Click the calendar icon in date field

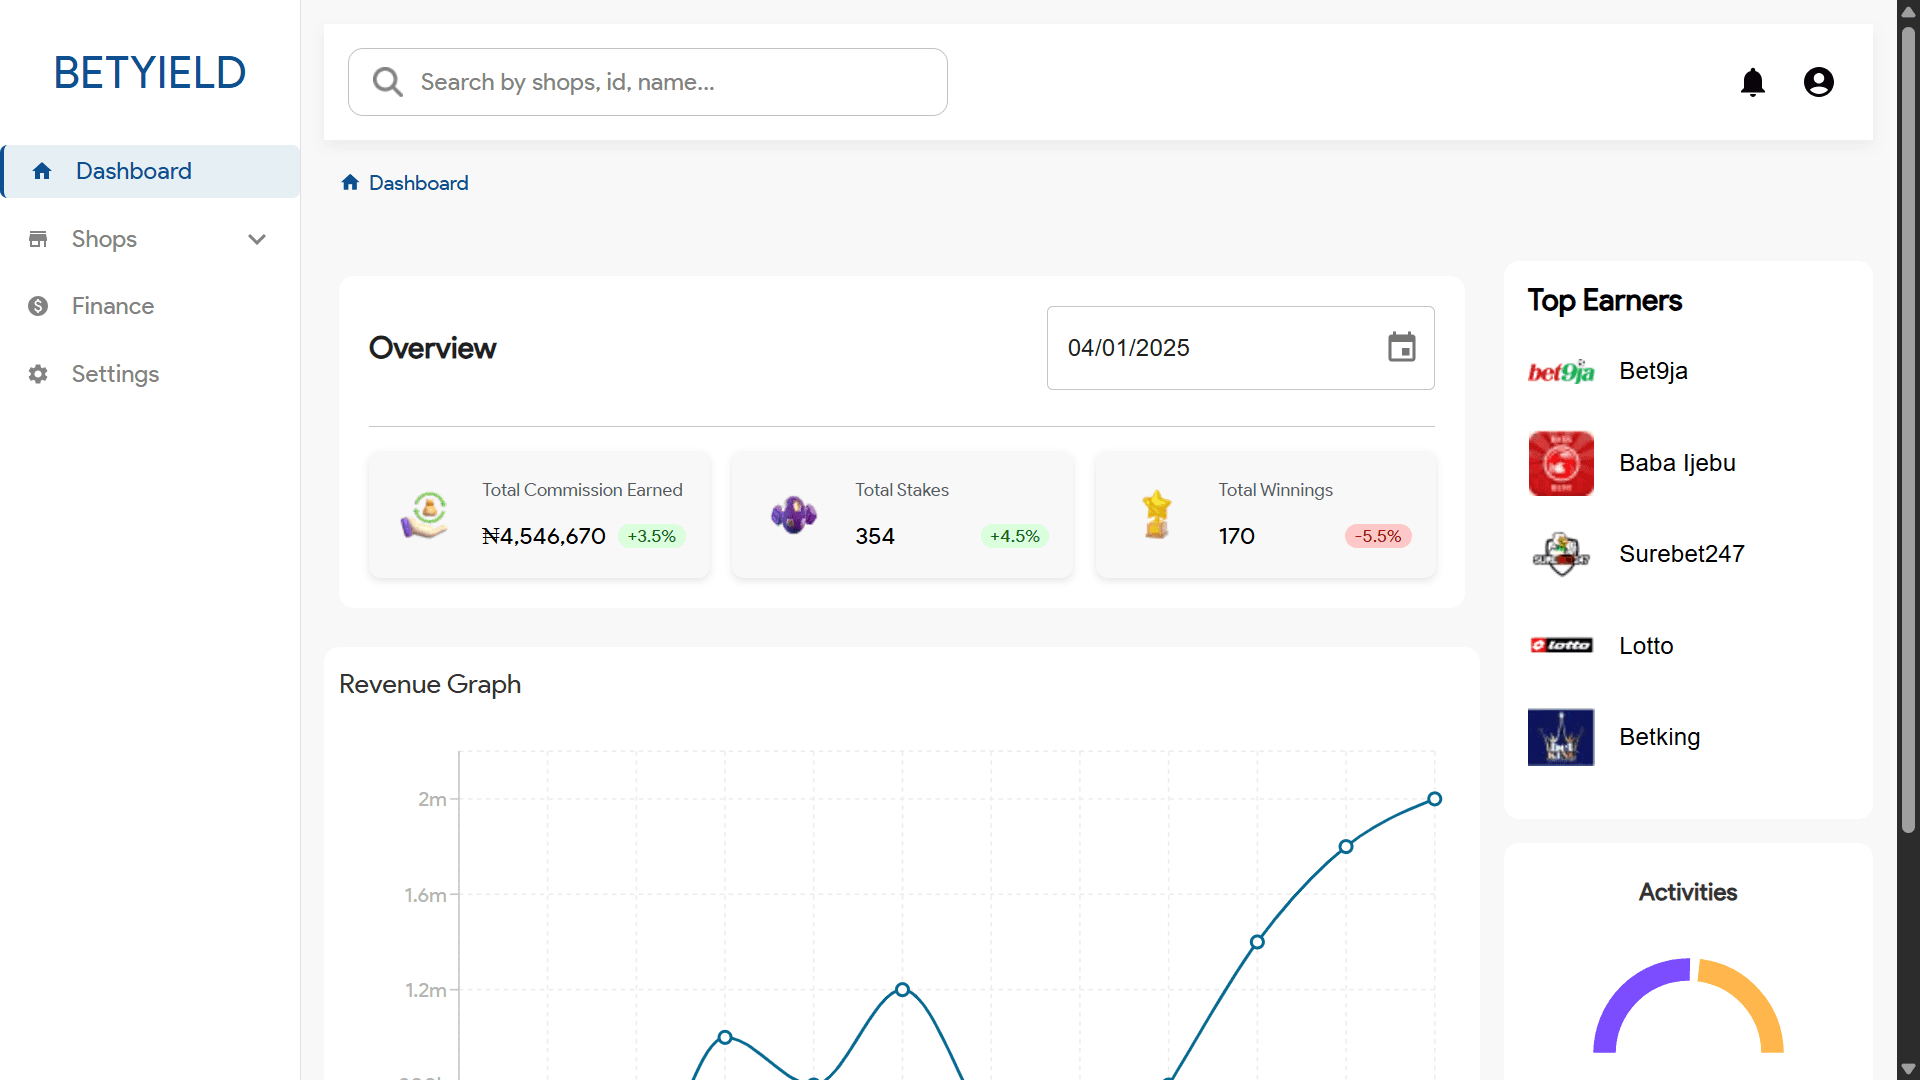[x=1401, y=348]
